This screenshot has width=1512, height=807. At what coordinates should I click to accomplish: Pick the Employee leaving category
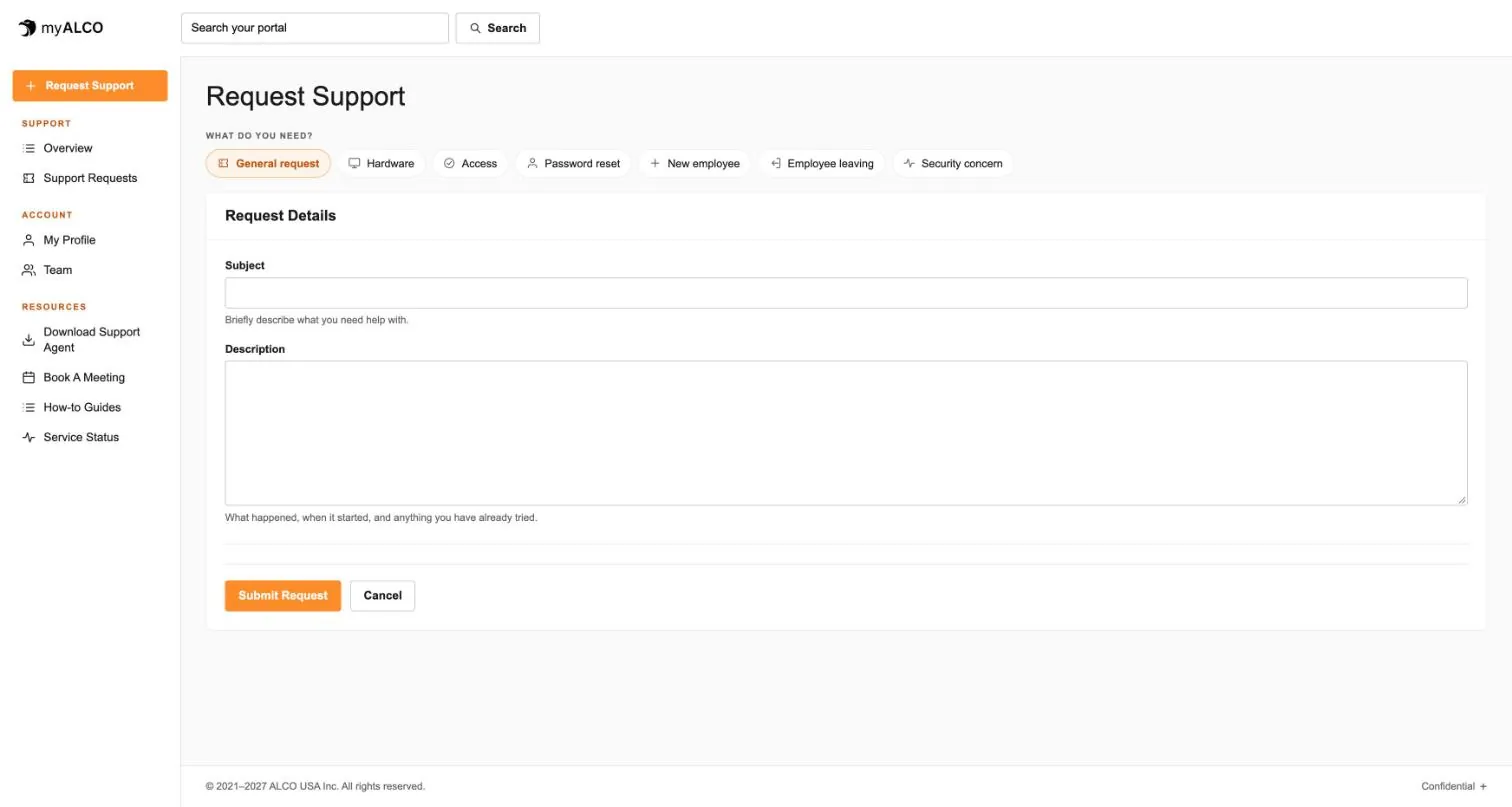click(x=822, y=163)
